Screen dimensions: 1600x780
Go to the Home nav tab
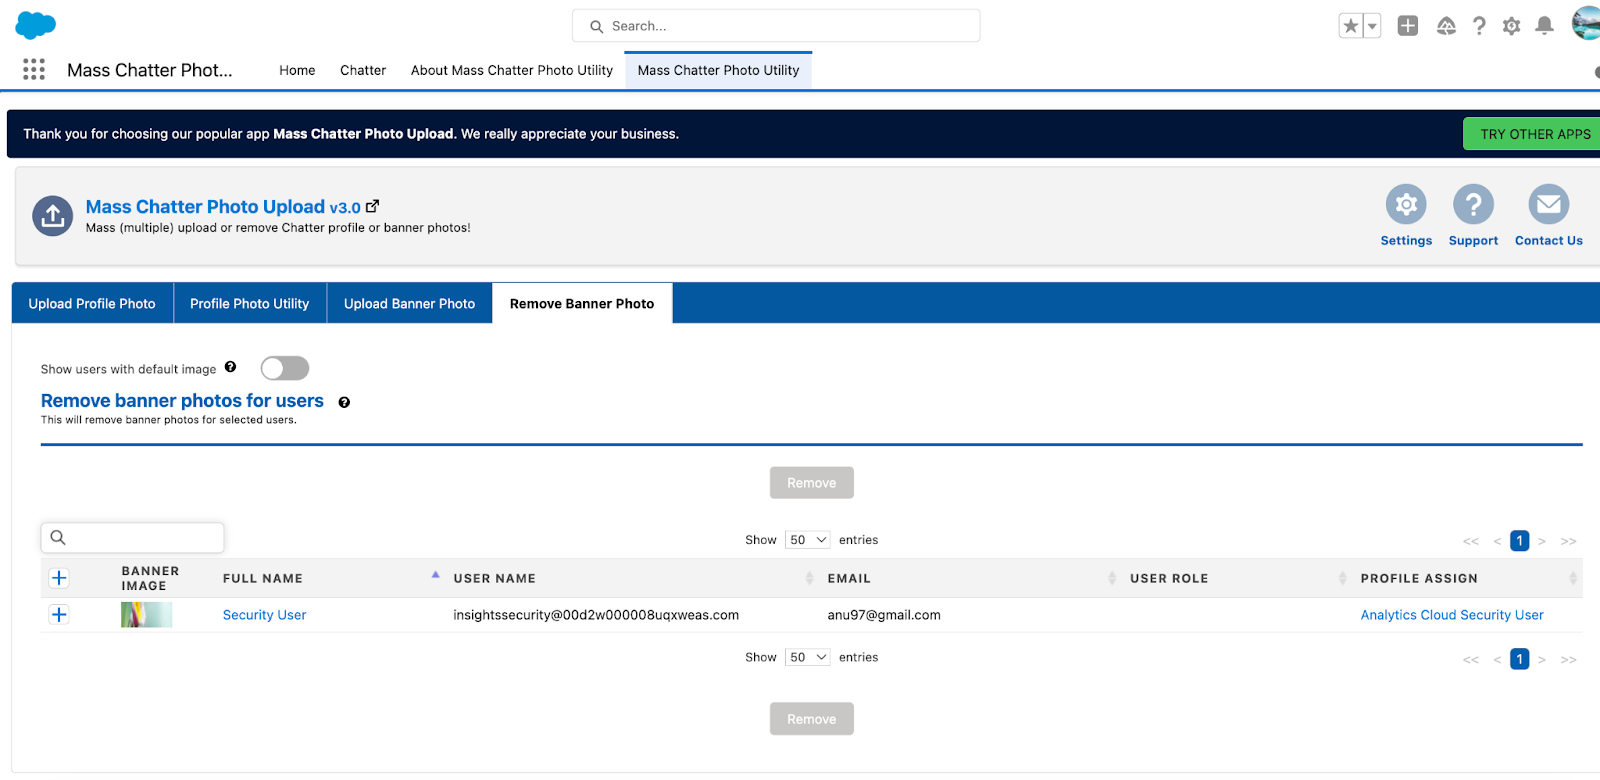pos(297,70)
